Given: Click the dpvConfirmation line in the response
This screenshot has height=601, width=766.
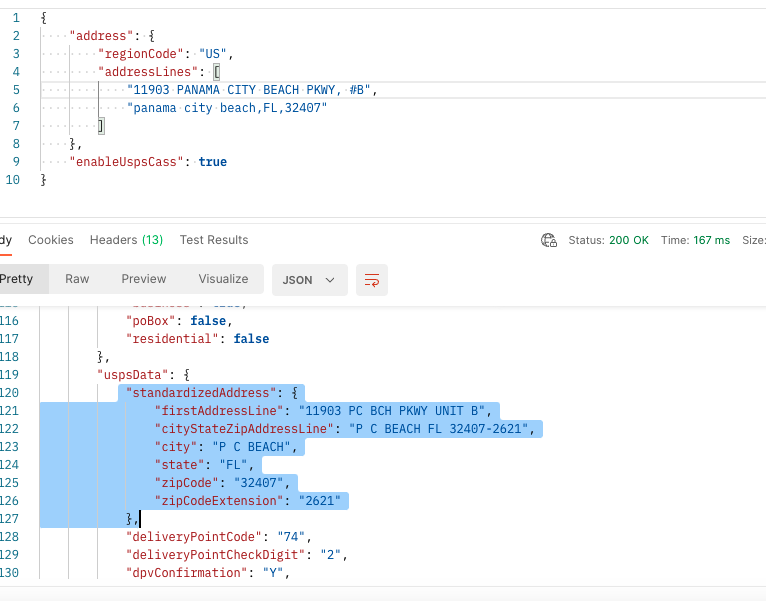Looking at the screenshot, I should [206, 573].
